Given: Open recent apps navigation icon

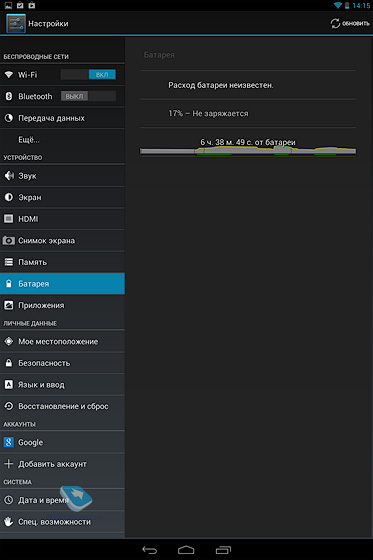Looking at the screenshot, I should pos(223,550).
